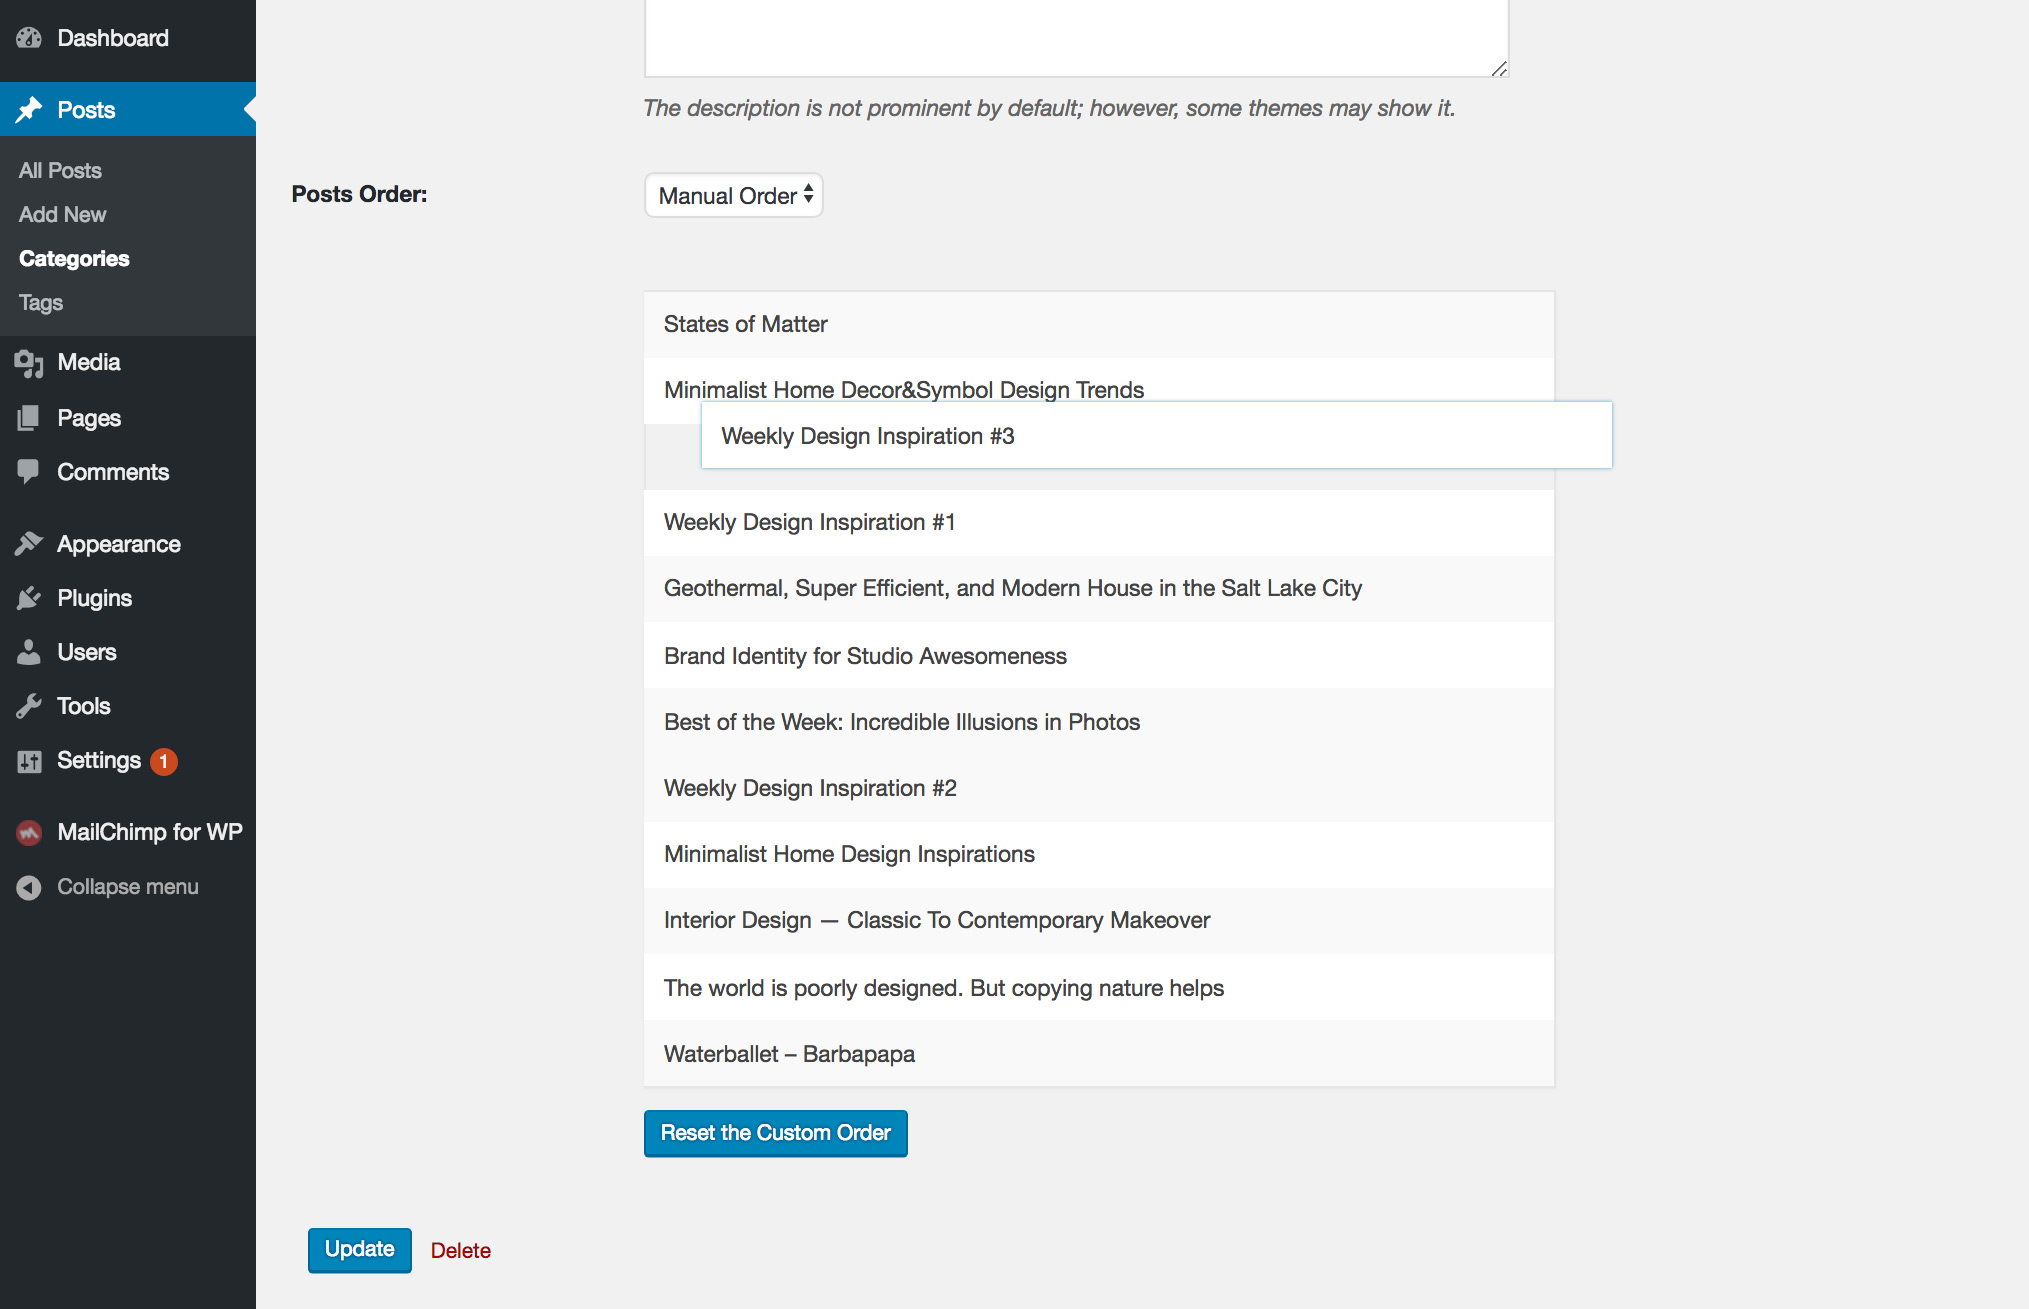Open Add New post submenu
The image size is (2029, 1309).
(x=62, y=215)
